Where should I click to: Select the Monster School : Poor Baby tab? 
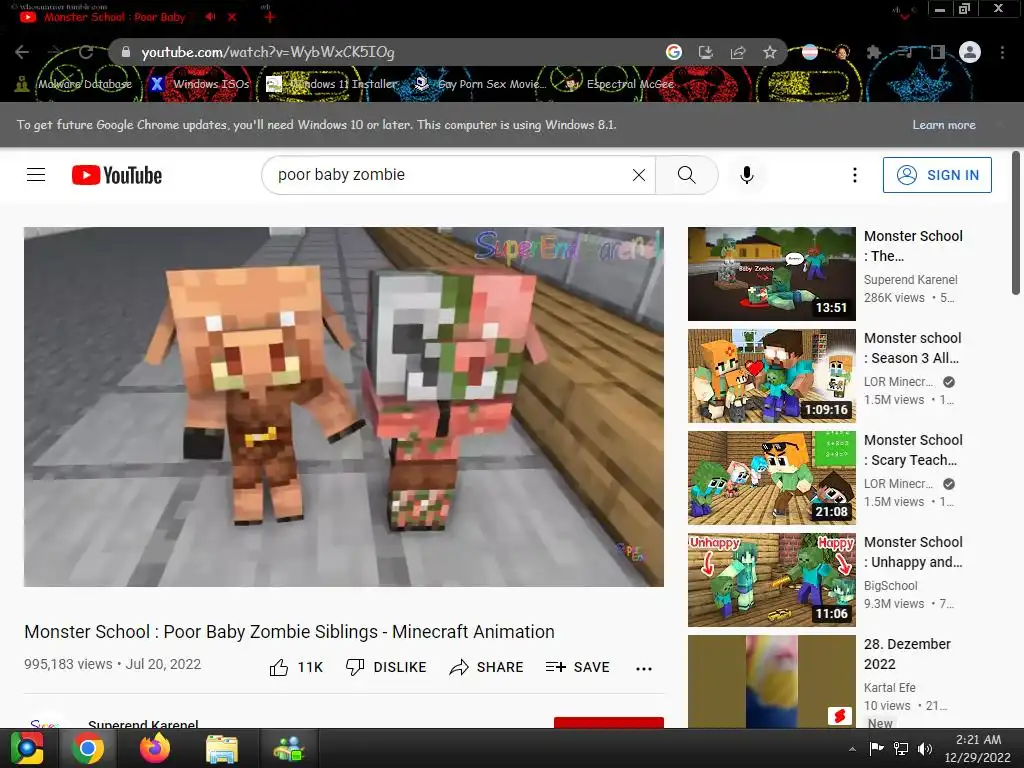114,17
